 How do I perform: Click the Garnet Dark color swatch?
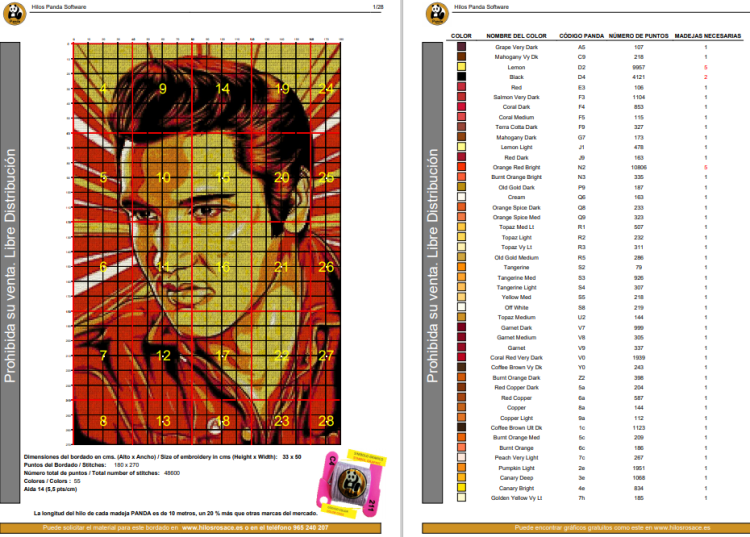pyautogui.click(x=461, y=328)
